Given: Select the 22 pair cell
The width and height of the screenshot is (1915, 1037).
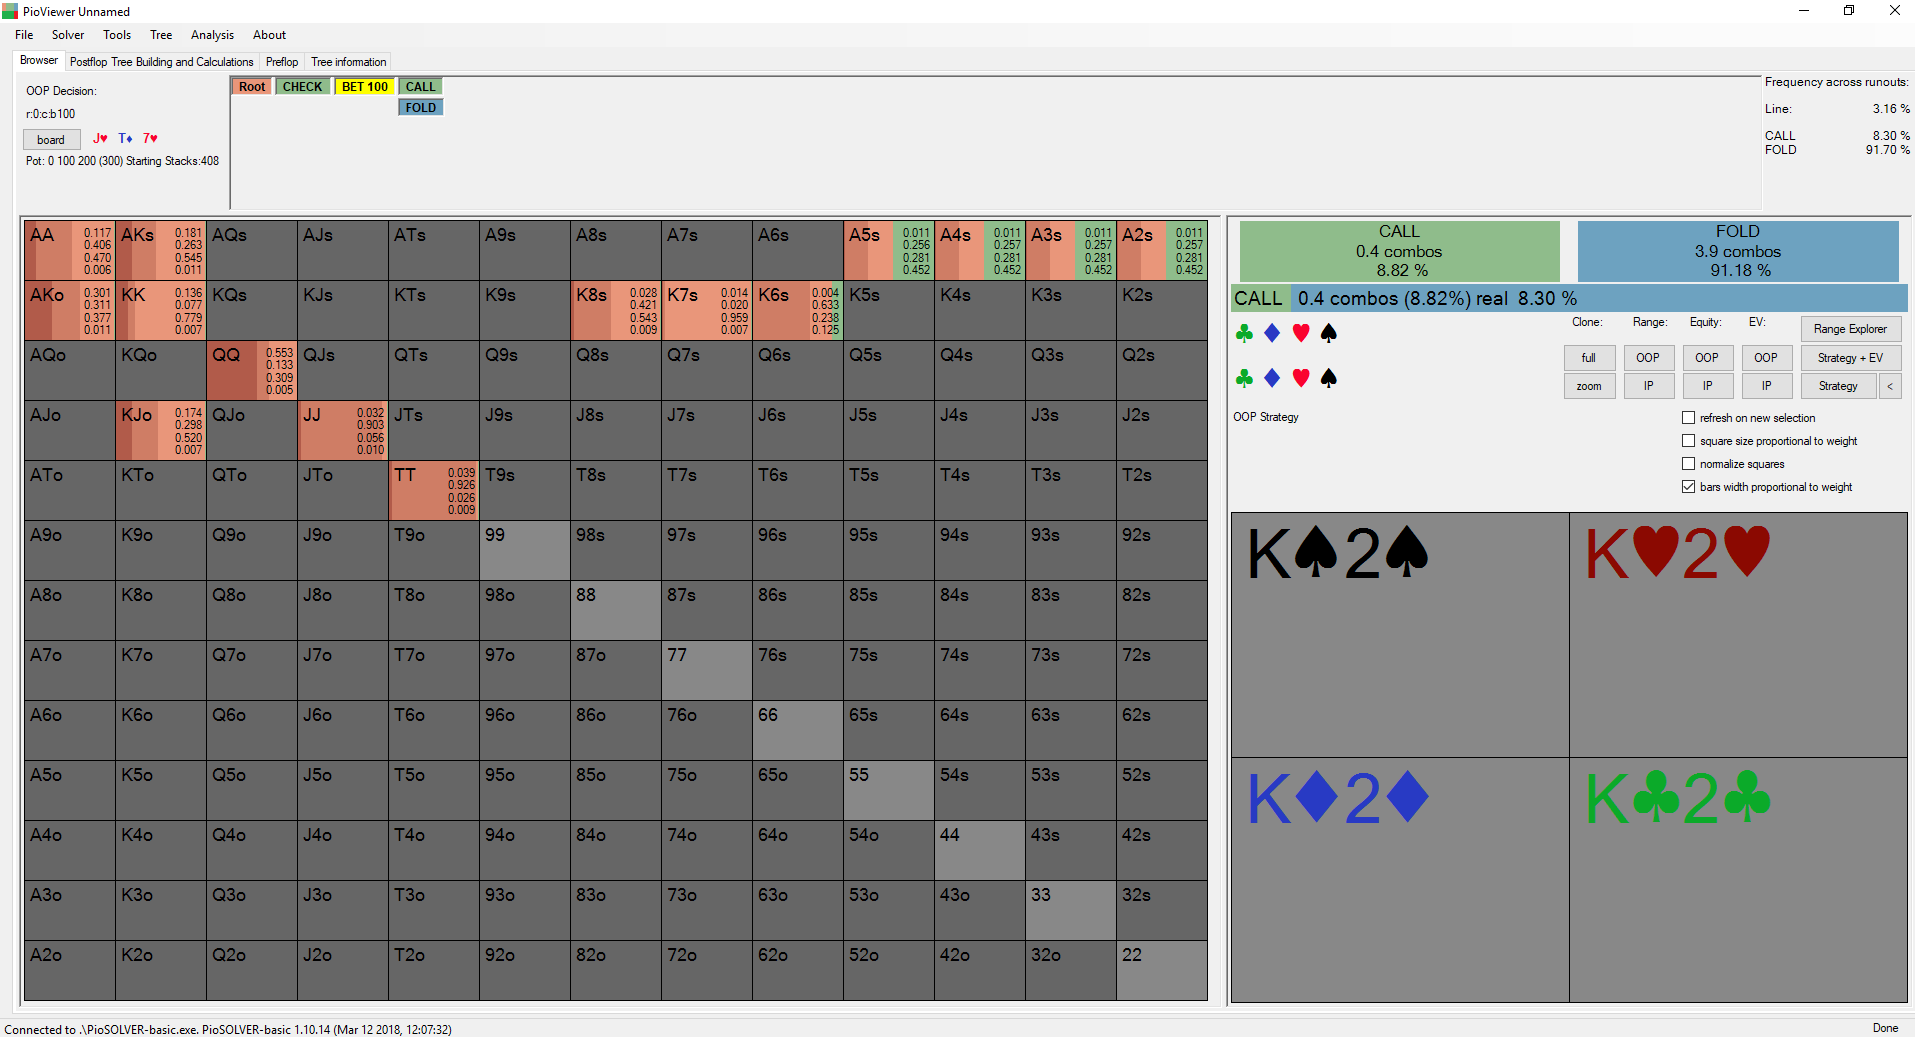Looking at the screenshot, I should click(x=1162, y=971).
